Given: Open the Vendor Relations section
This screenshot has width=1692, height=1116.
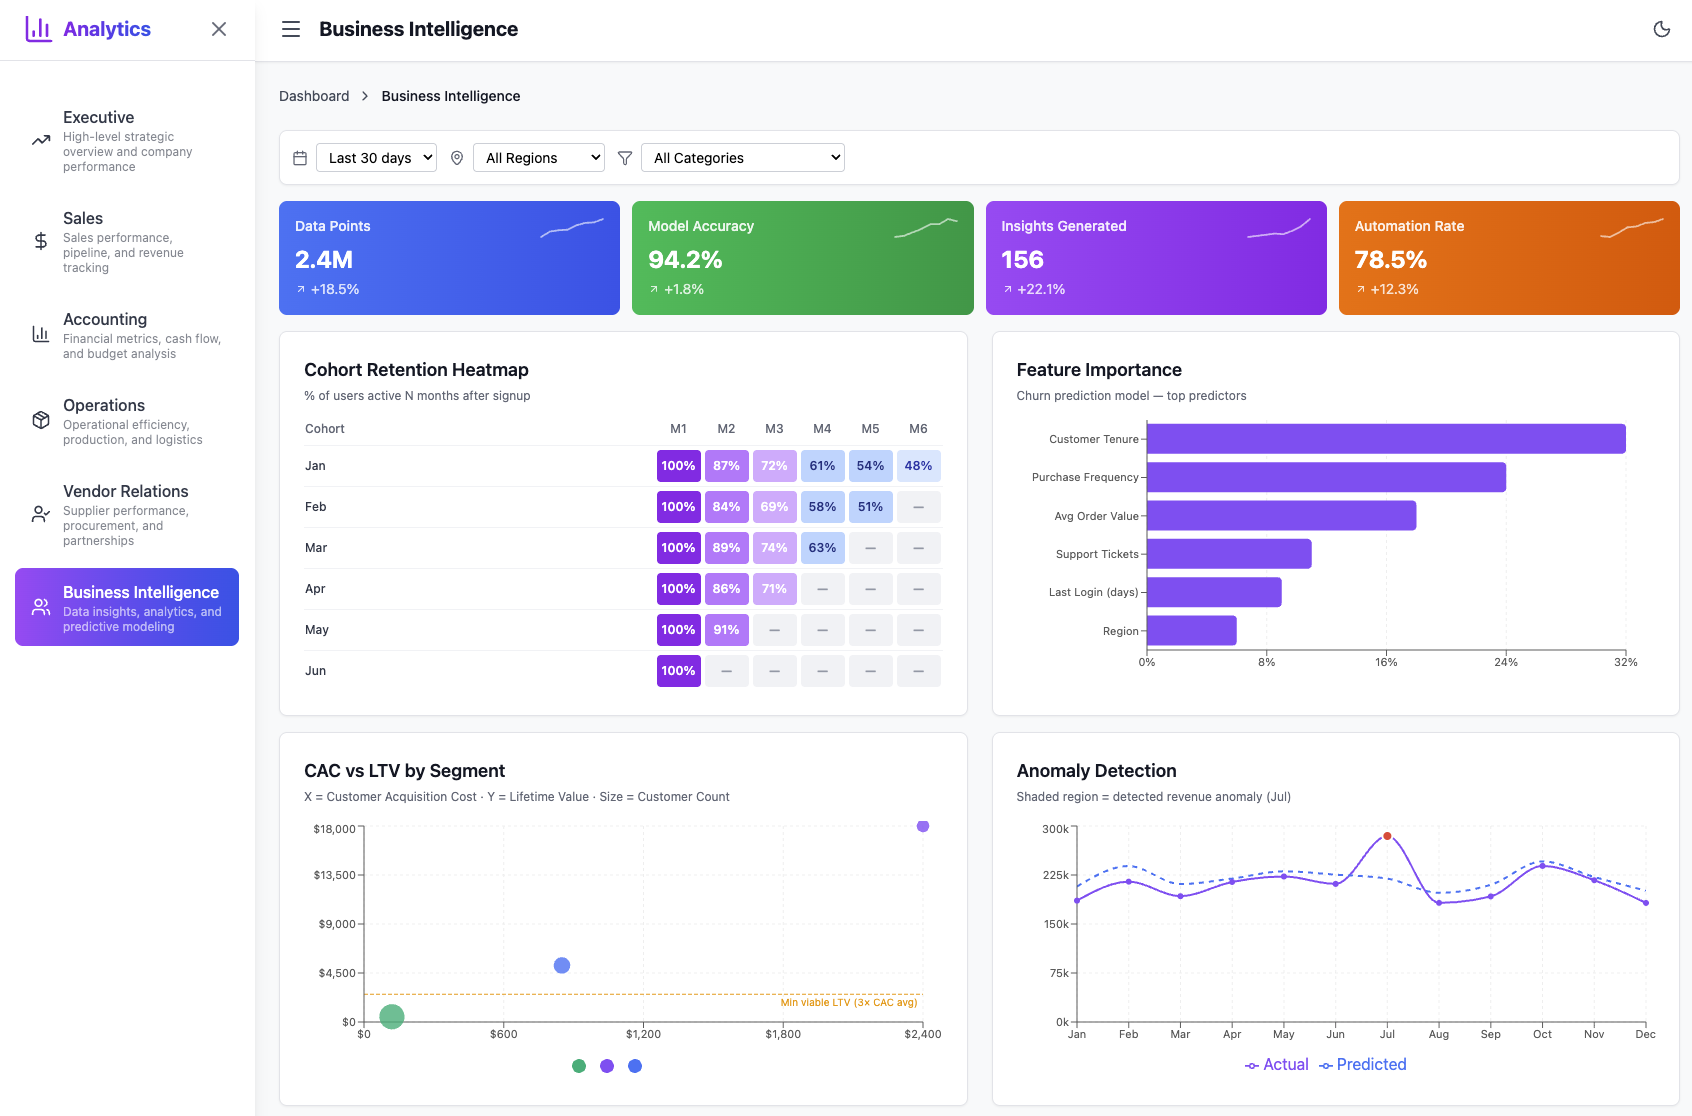Looking at the screenshot, I should 127,514.
